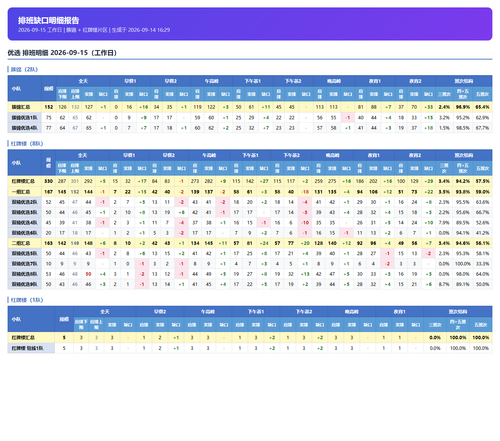Screen dimensions: 500x441
Task: Click the +20 gap cell in 二组汇总 row
Action: pyautogui.click(x=305, y=243)
